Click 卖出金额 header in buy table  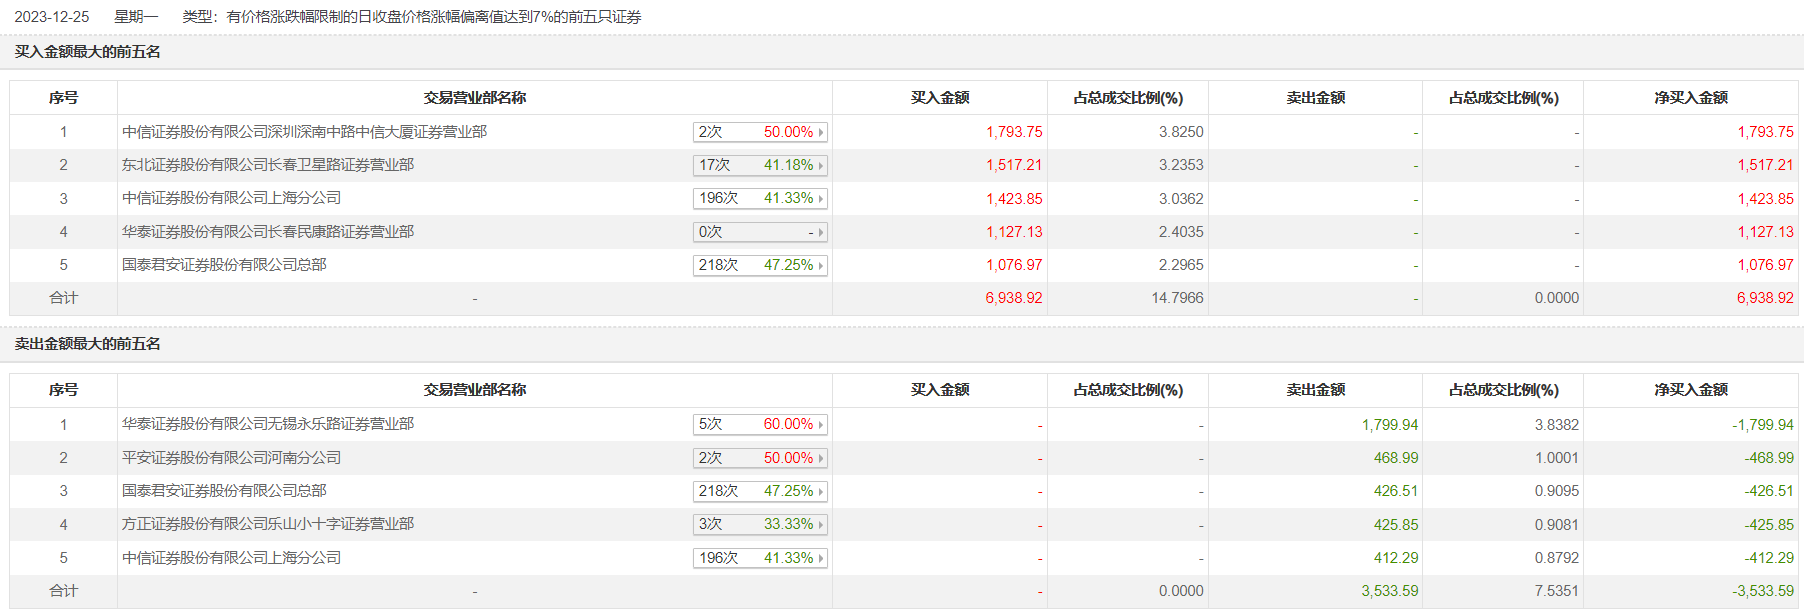(x=1316, y=98)
